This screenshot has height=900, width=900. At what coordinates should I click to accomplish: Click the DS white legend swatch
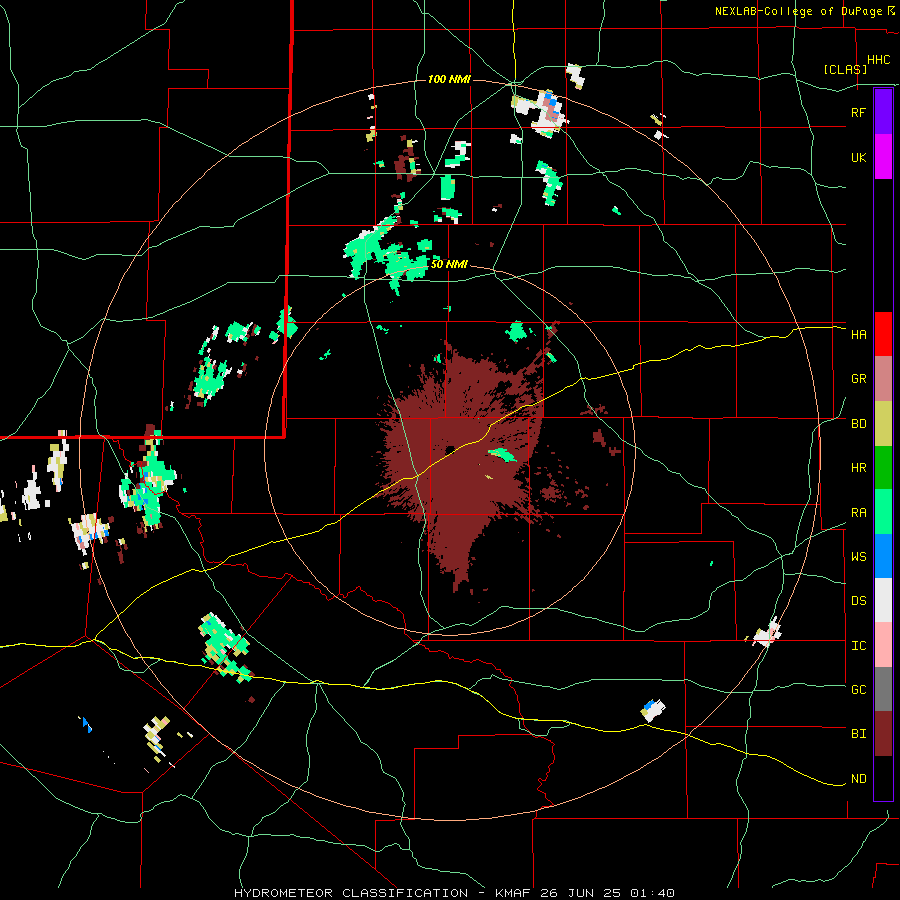pyautogui.click(x=883, y=600)
